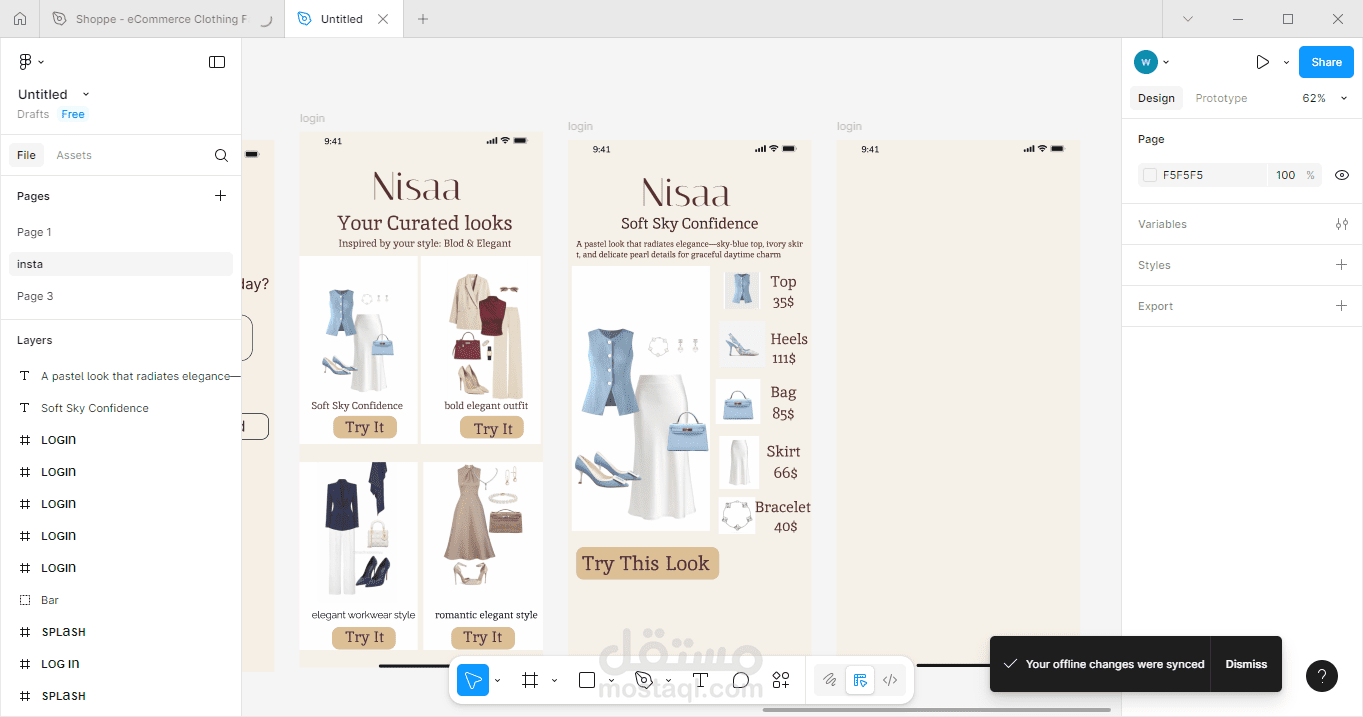
Task: Select the insta page
Action: [120, 264]
